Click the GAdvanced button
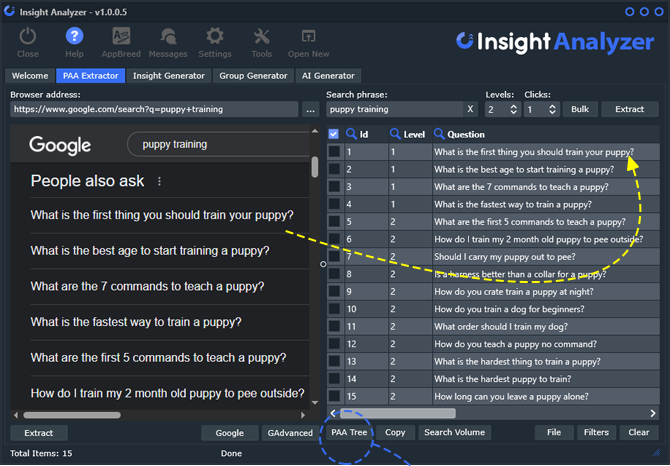The height and width of the screenshot is (466, 670). coord(290,433)
